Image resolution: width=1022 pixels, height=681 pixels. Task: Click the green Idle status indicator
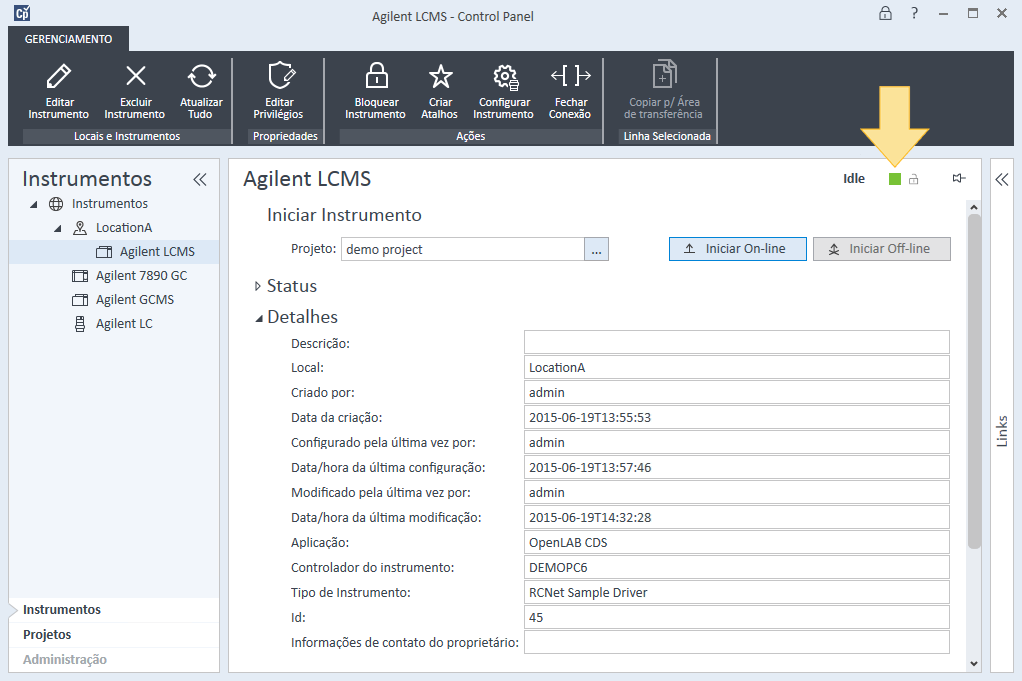click(x=895, y=179)
